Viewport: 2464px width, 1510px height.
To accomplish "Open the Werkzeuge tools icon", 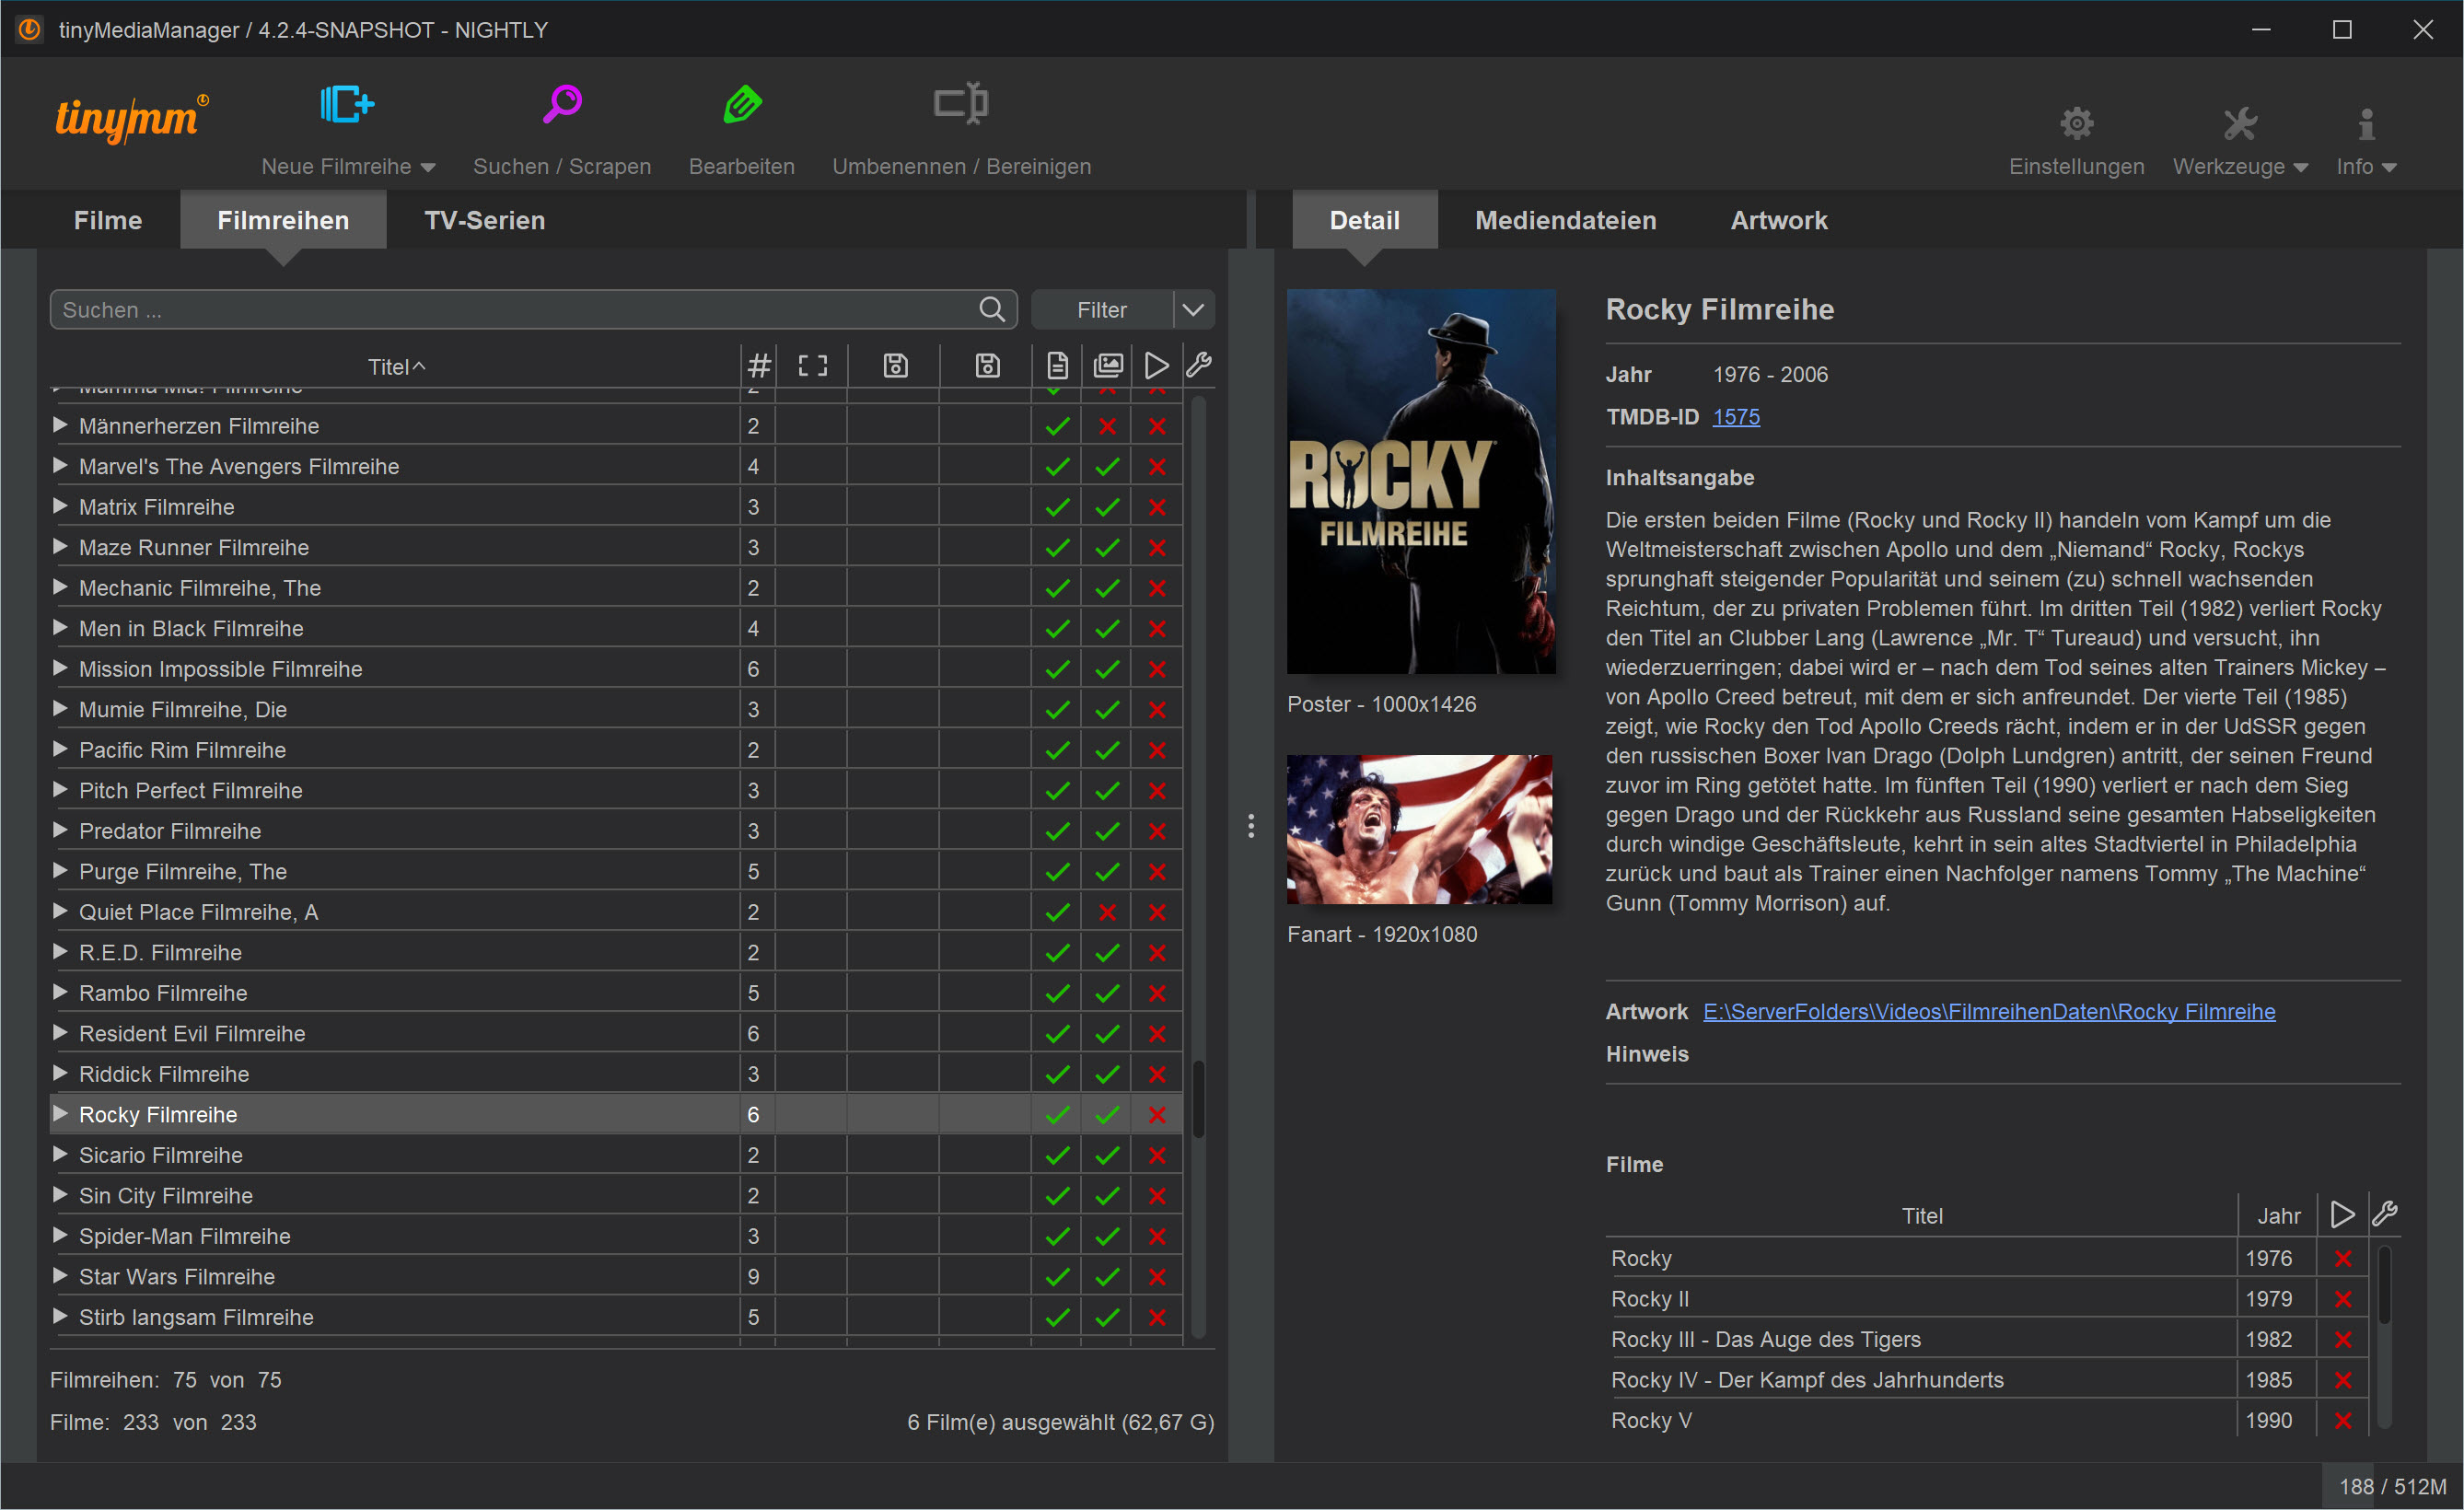I will coord(2239,123).
